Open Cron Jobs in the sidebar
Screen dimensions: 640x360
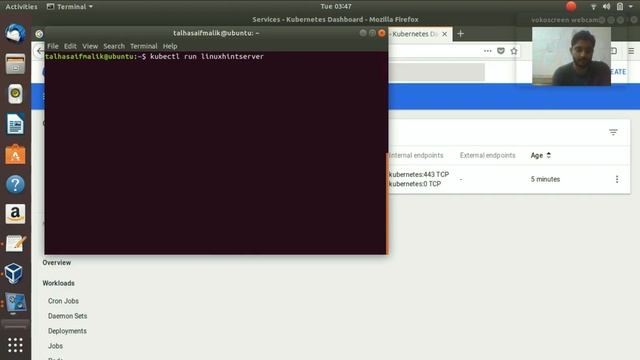(63, 301)
